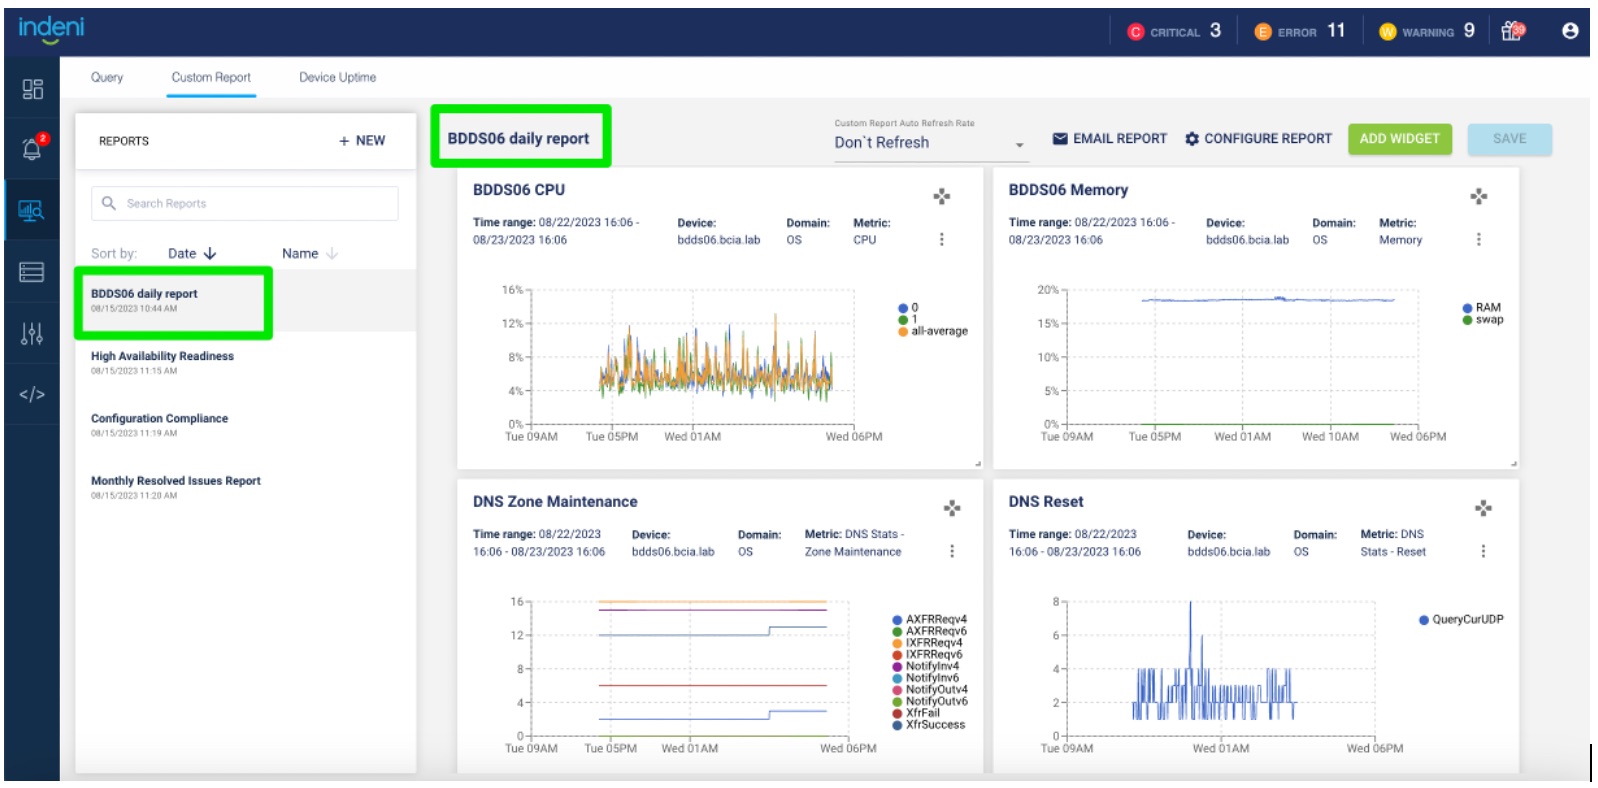
Task: Switch to the Device Uptime tab
Action: click(x=337, y=77)
